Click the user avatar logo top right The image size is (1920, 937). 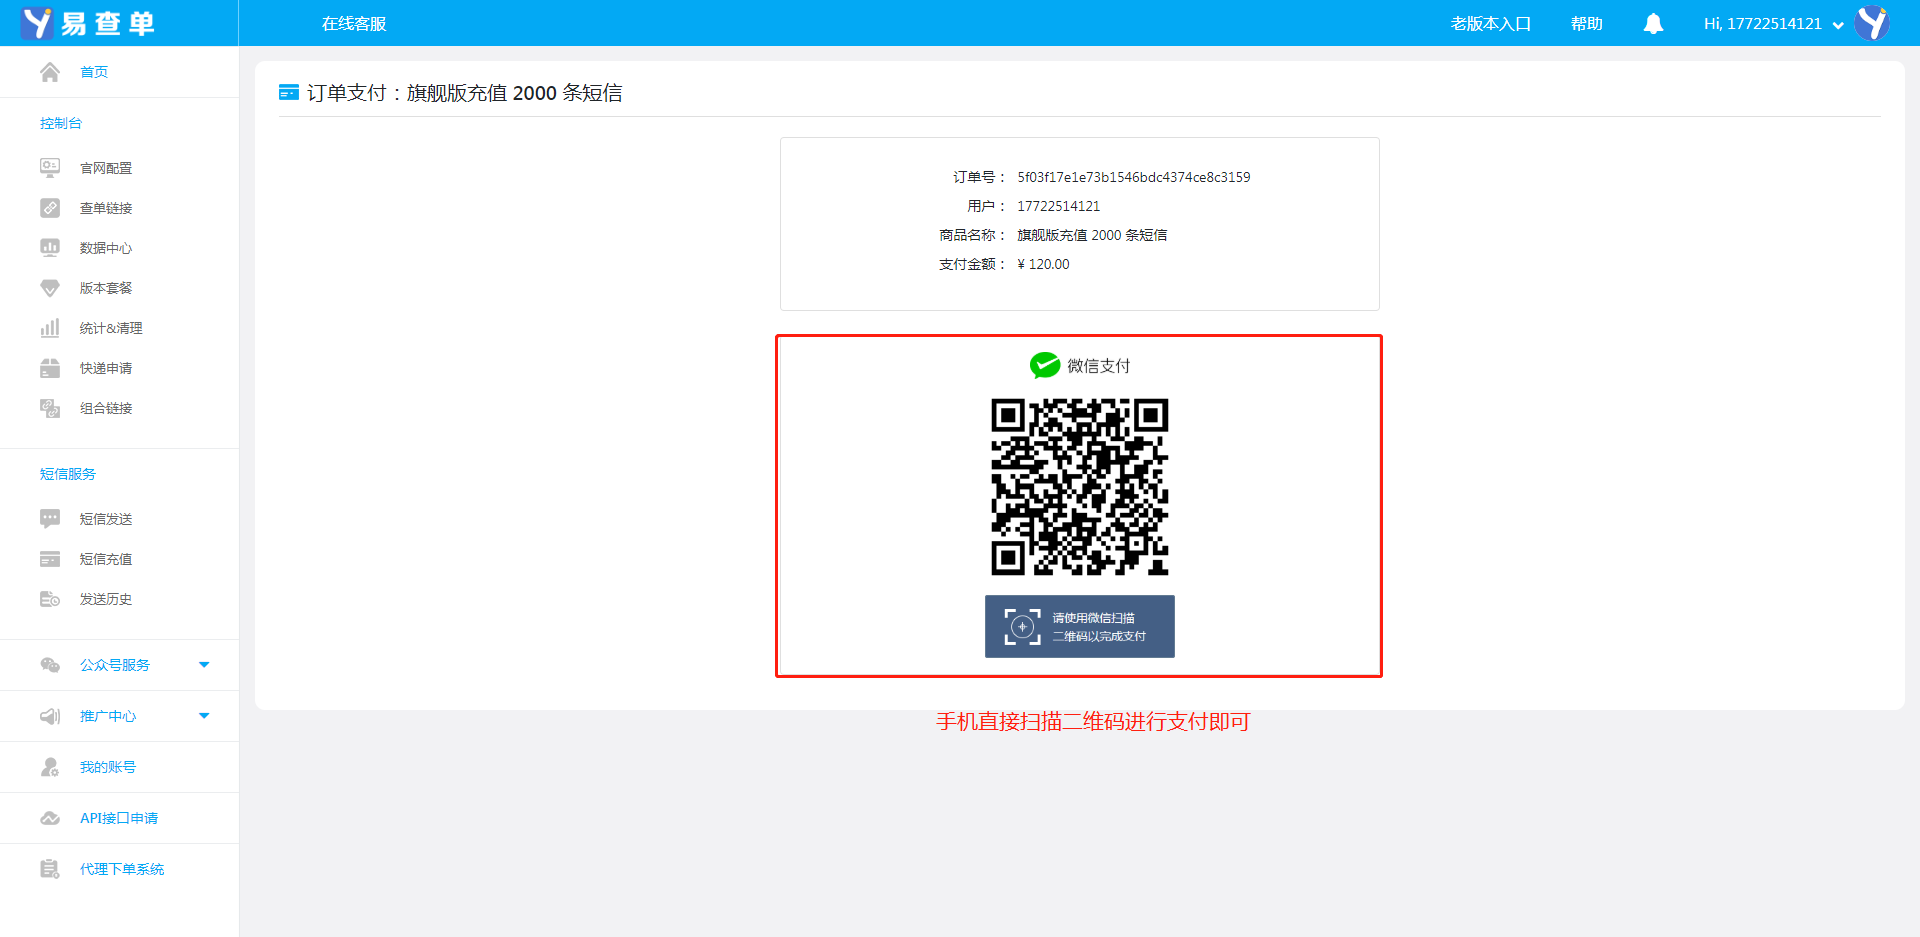point(1872,23)
